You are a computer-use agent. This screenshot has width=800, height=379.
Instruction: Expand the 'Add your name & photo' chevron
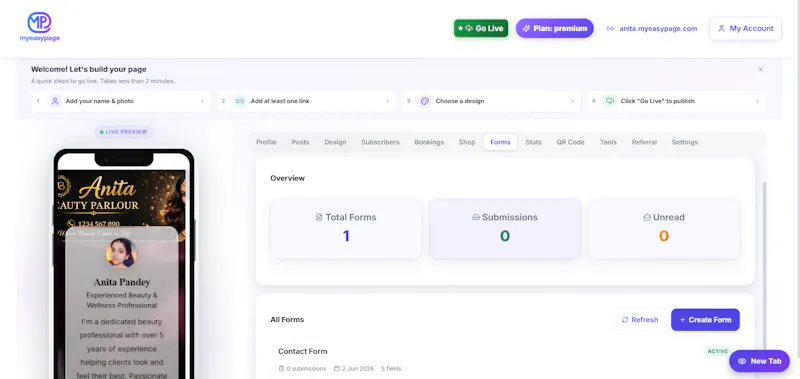click(202, 101)
